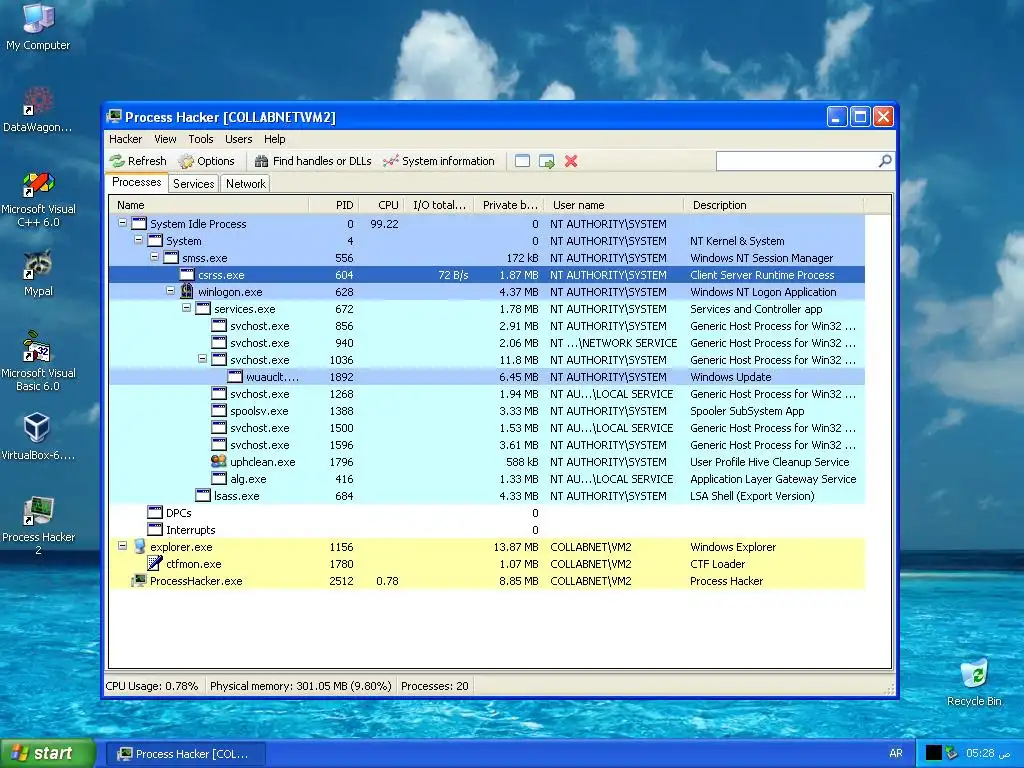
Task: Click the alg.exe process icon
Action: point(219,478)
